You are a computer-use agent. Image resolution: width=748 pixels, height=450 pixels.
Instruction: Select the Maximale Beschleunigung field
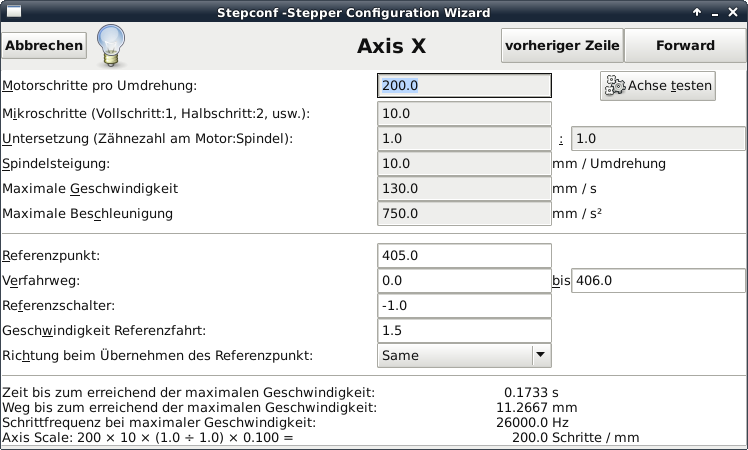[465, 213]
